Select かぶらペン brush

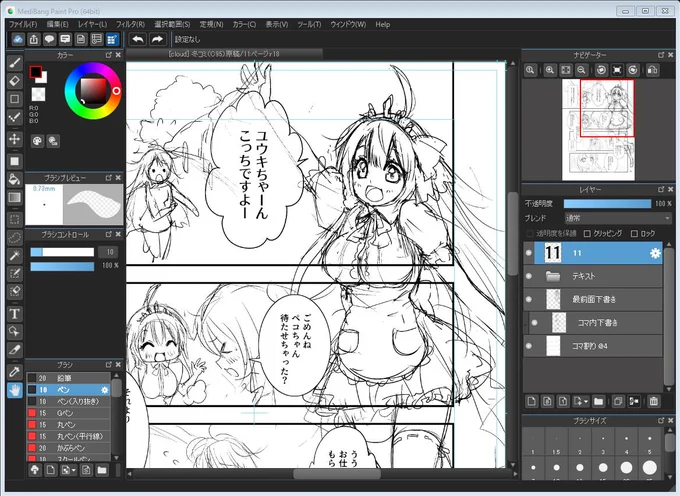tap(69, 448)
